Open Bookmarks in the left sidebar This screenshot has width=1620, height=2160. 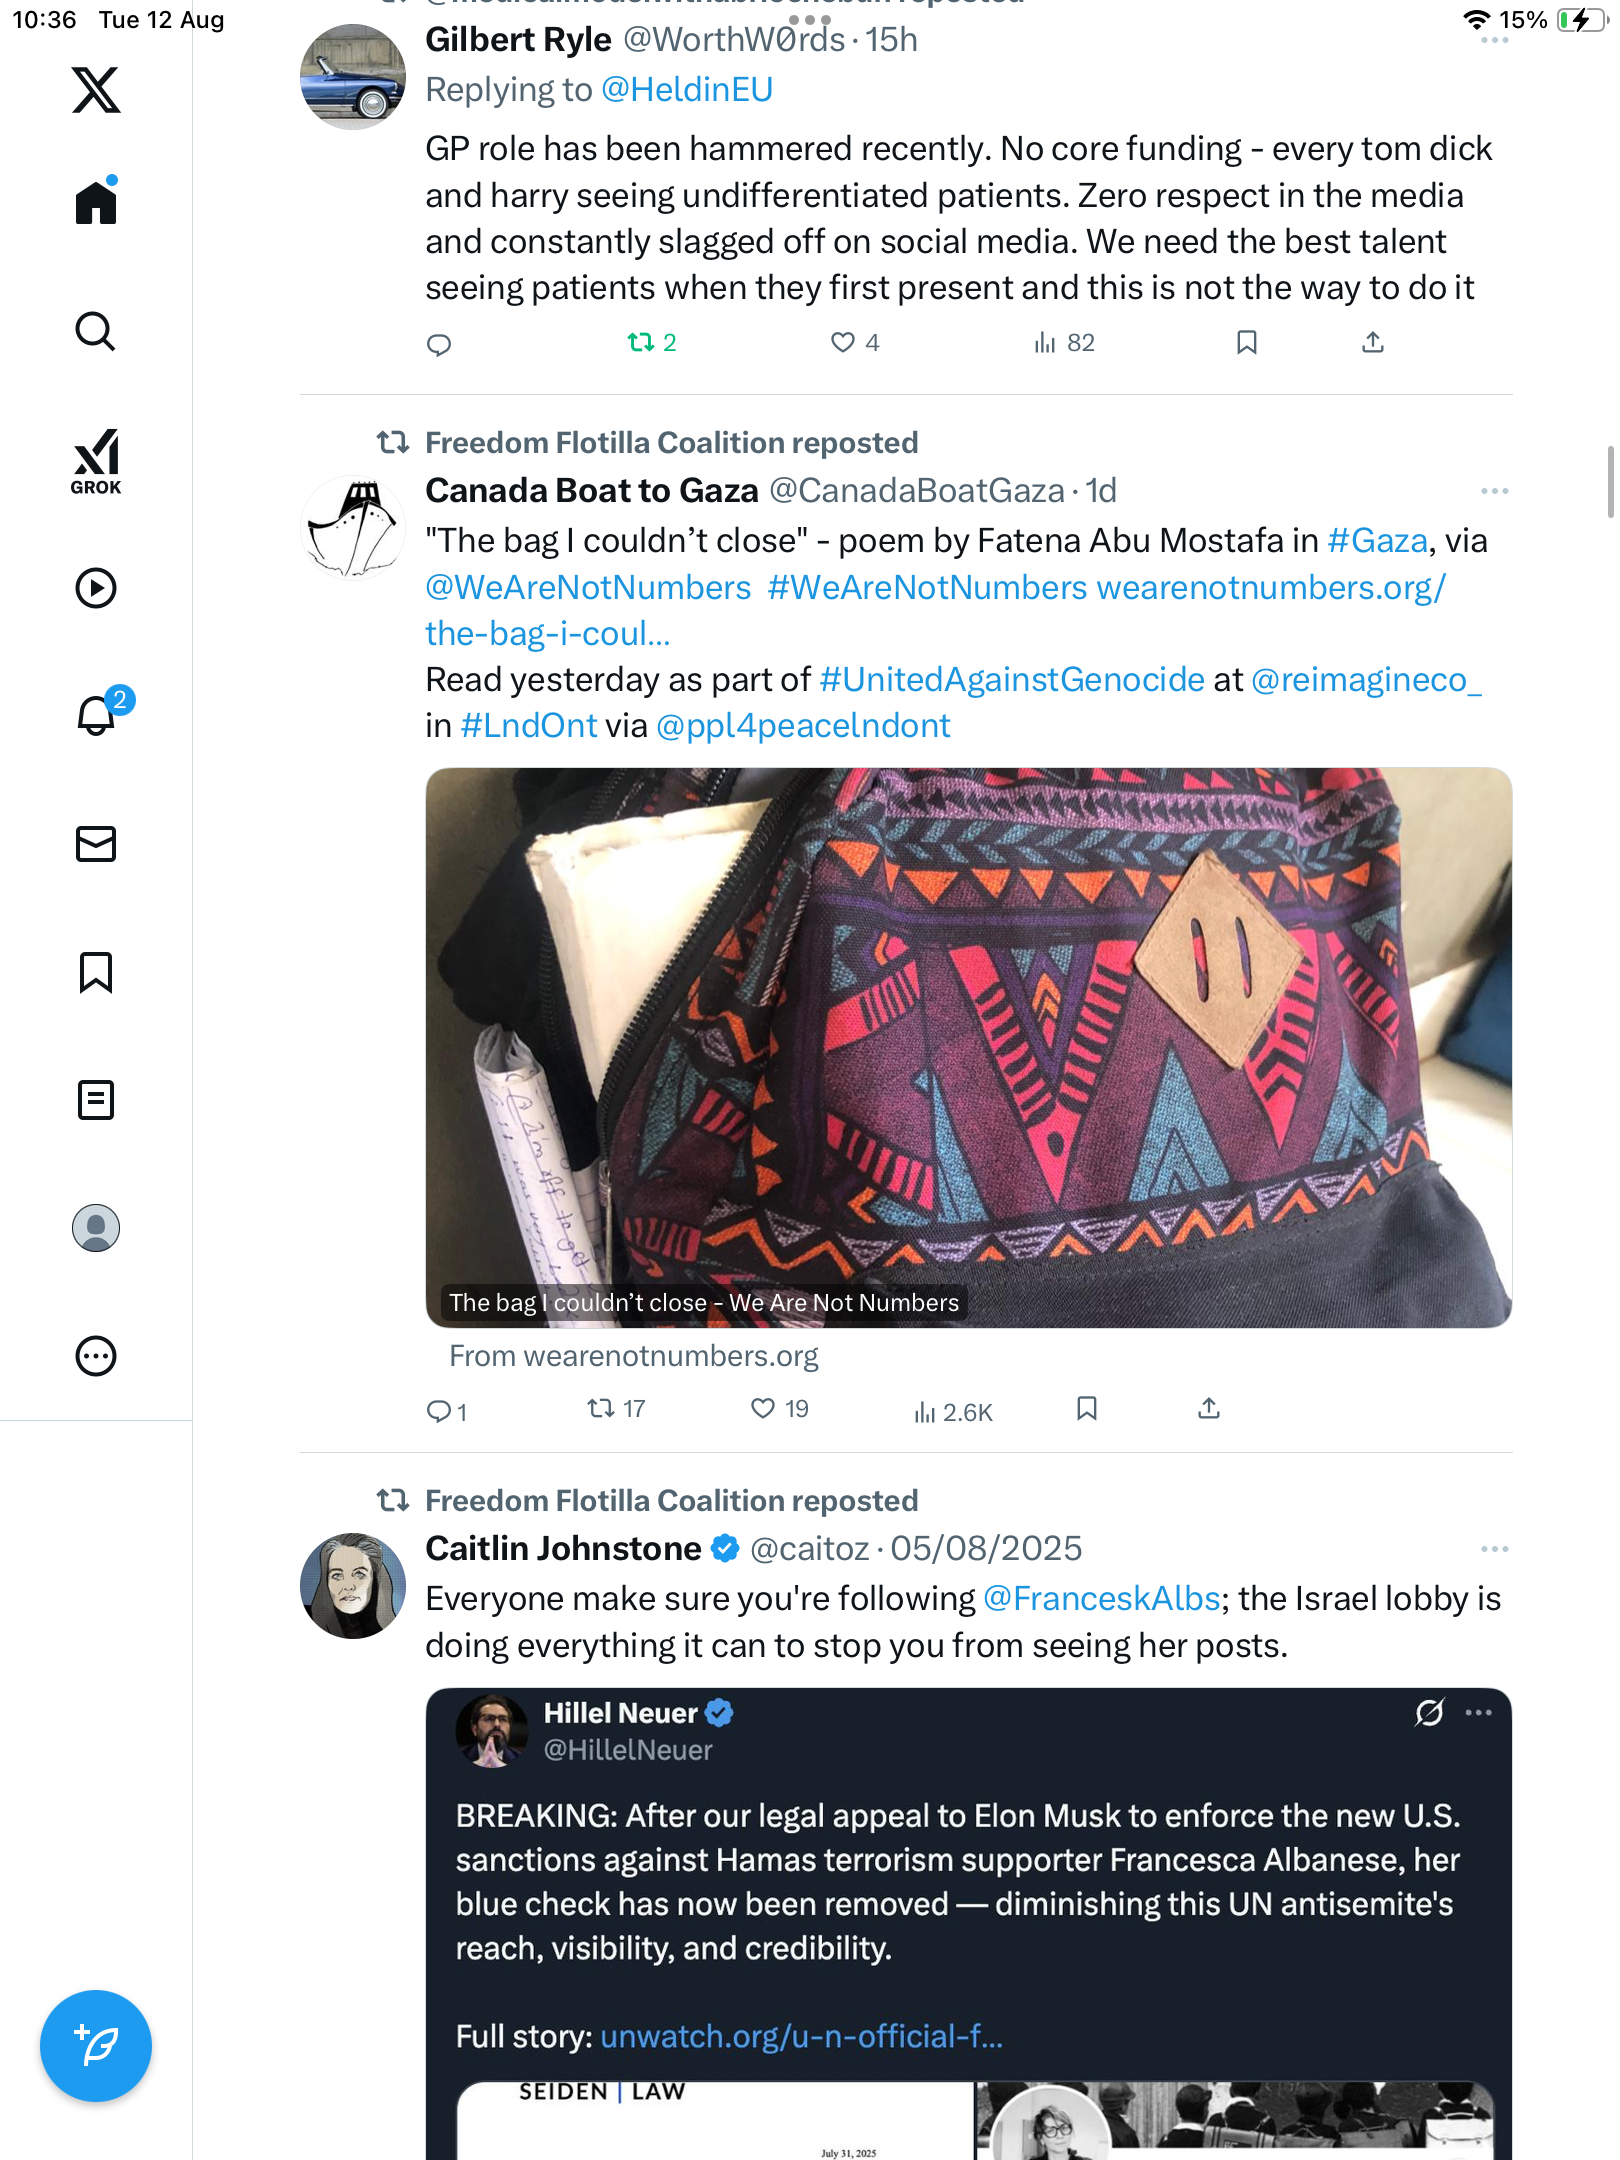tap(96, 972)
